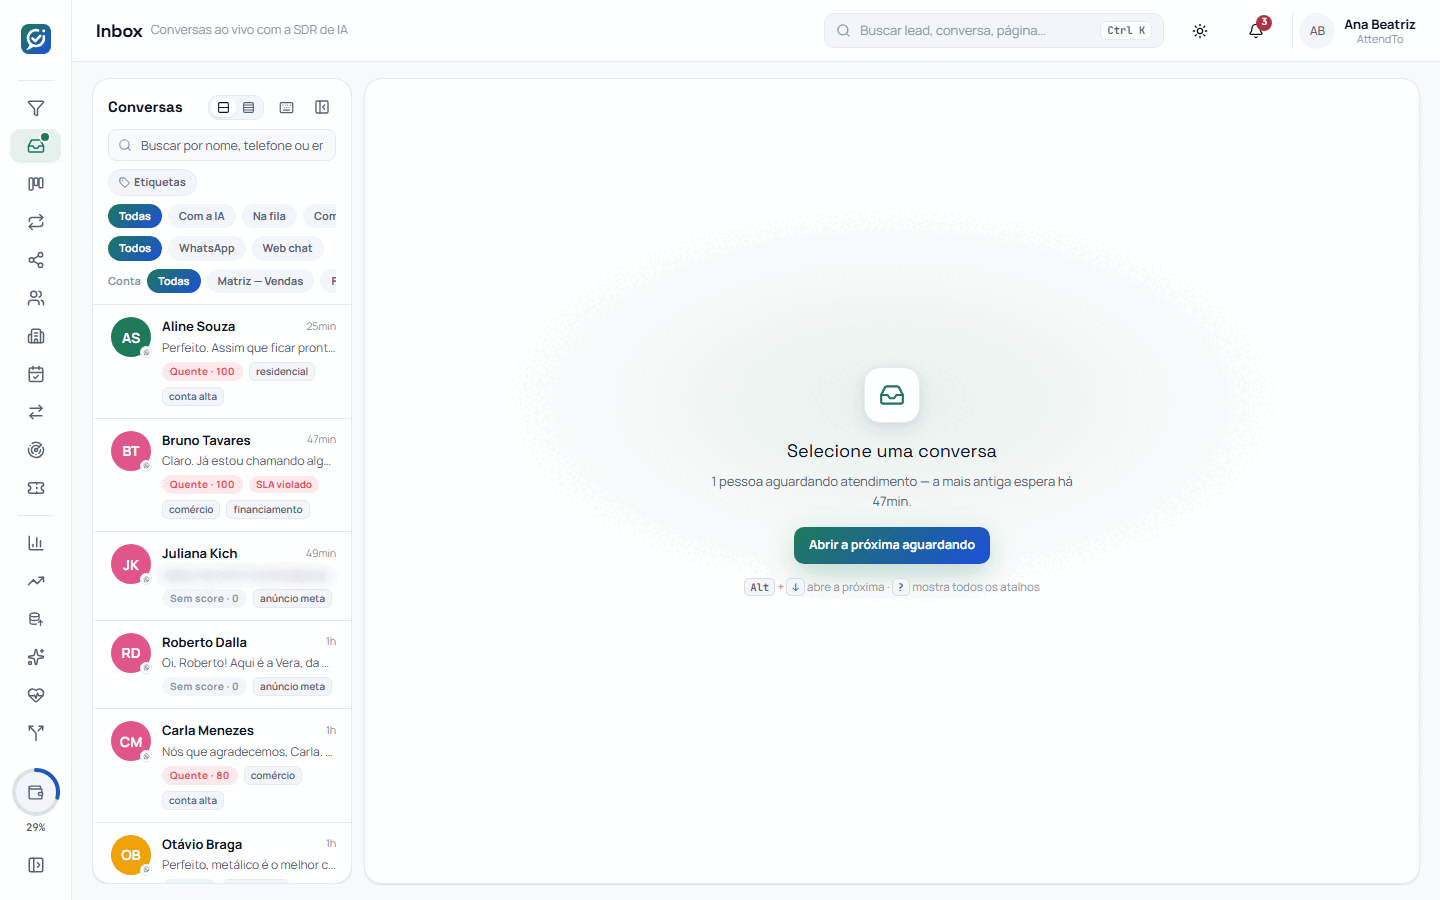This screenshot has width=1440, height=900.
Task: Click the share nodes icon in the sidebar
Action: point(36,260)
